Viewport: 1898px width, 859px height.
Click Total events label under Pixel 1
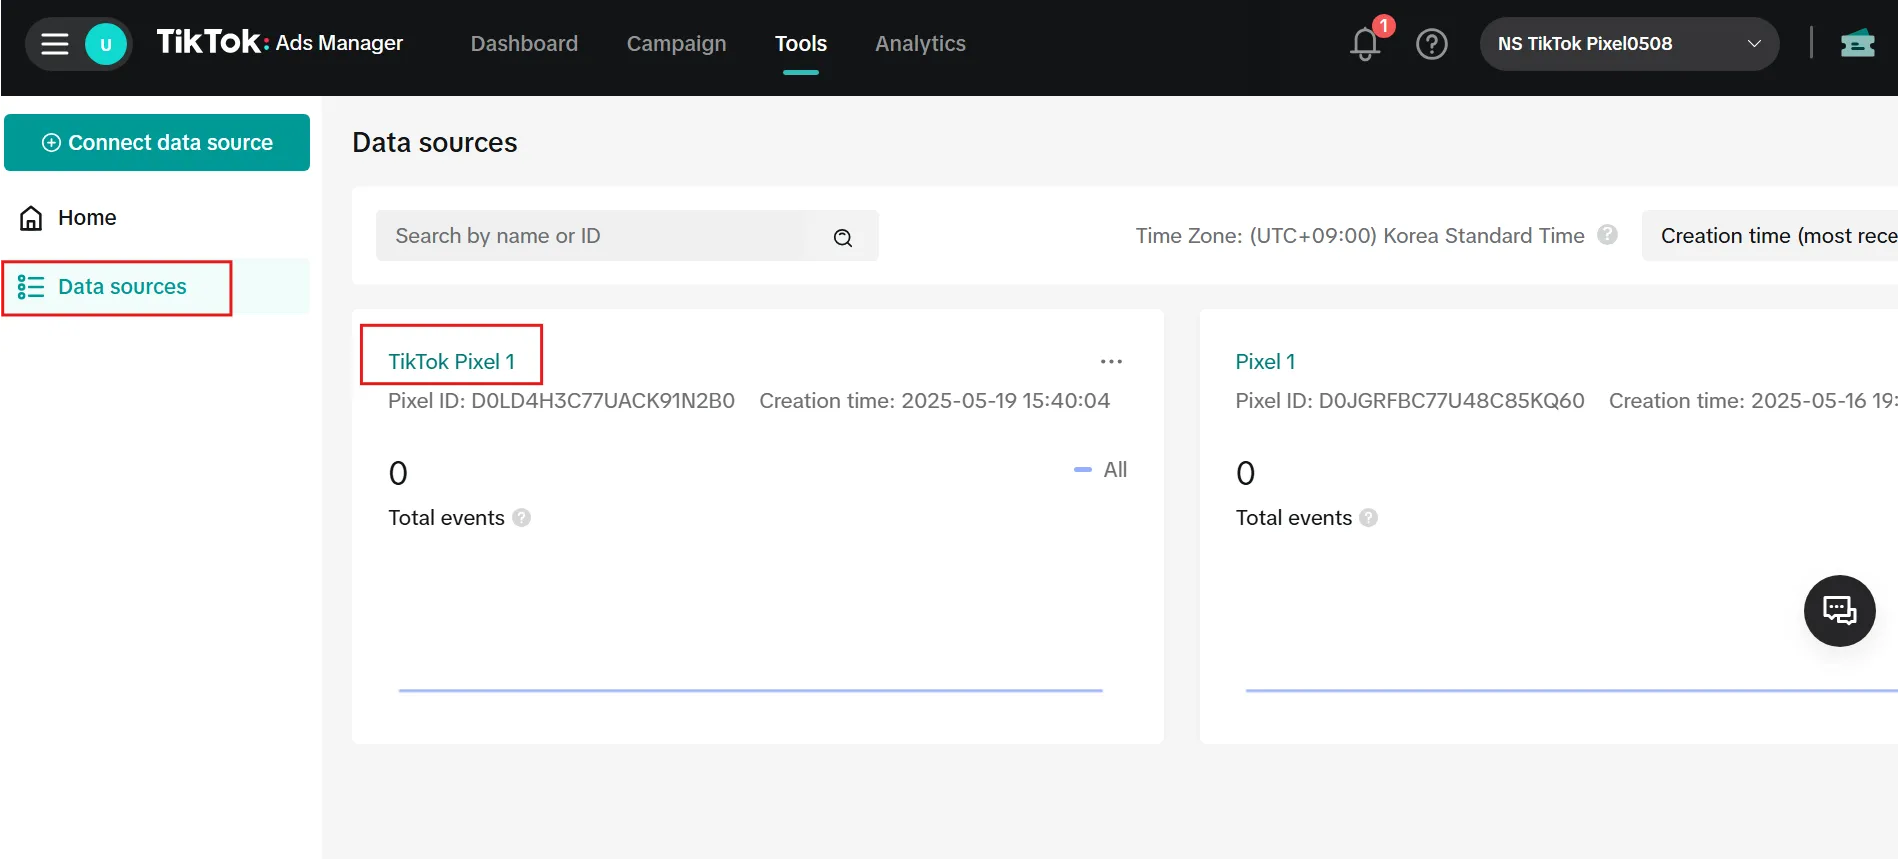click(1293, 518)
